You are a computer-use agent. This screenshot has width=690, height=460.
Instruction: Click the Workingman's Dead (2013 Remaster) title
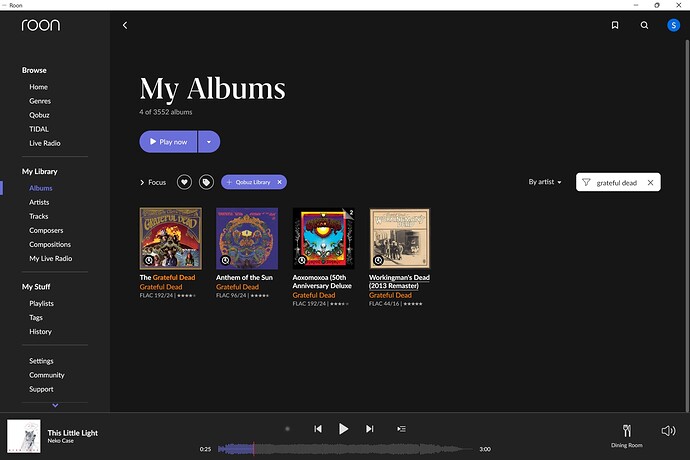tap(399, 281)
